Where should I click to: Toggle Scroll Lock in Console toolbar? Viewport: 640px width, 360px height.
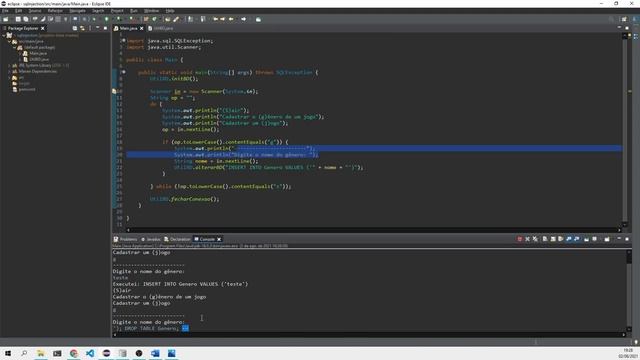(553, 239)
